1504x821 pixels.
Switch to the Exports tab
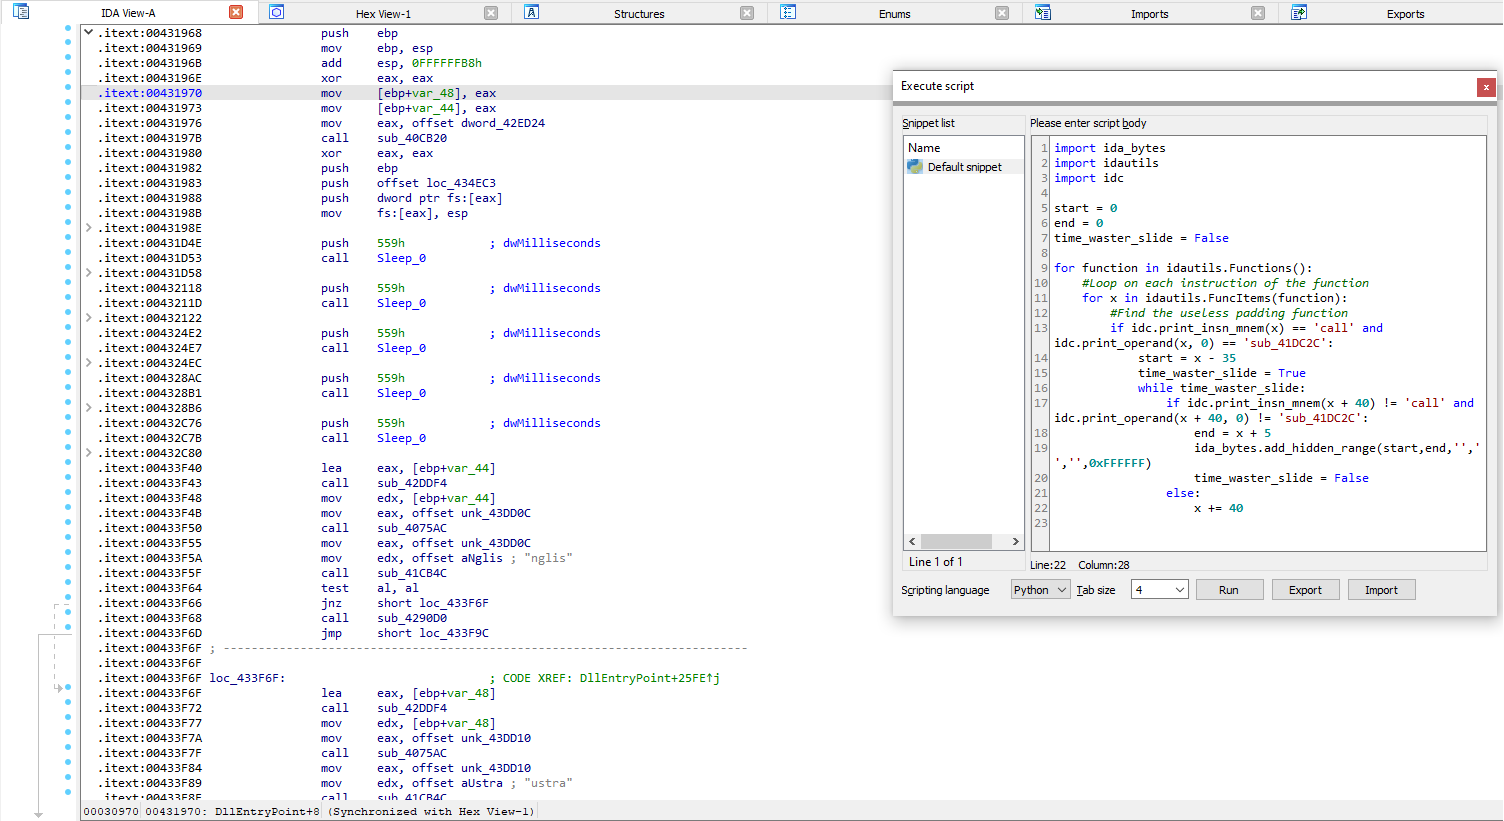(x=1405, y=14)
